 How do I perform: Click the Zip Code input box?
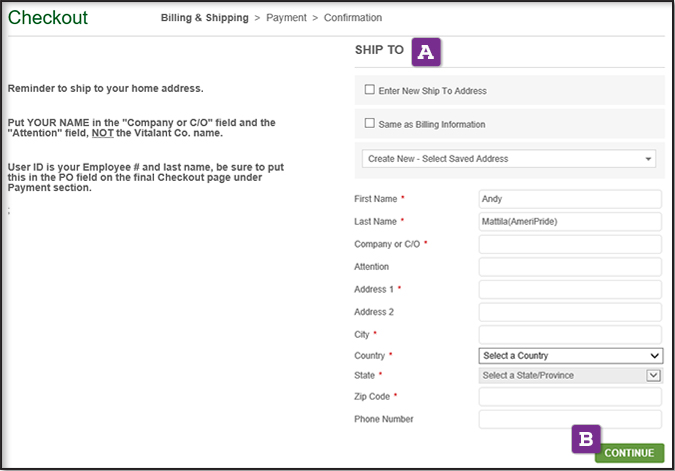570,397
